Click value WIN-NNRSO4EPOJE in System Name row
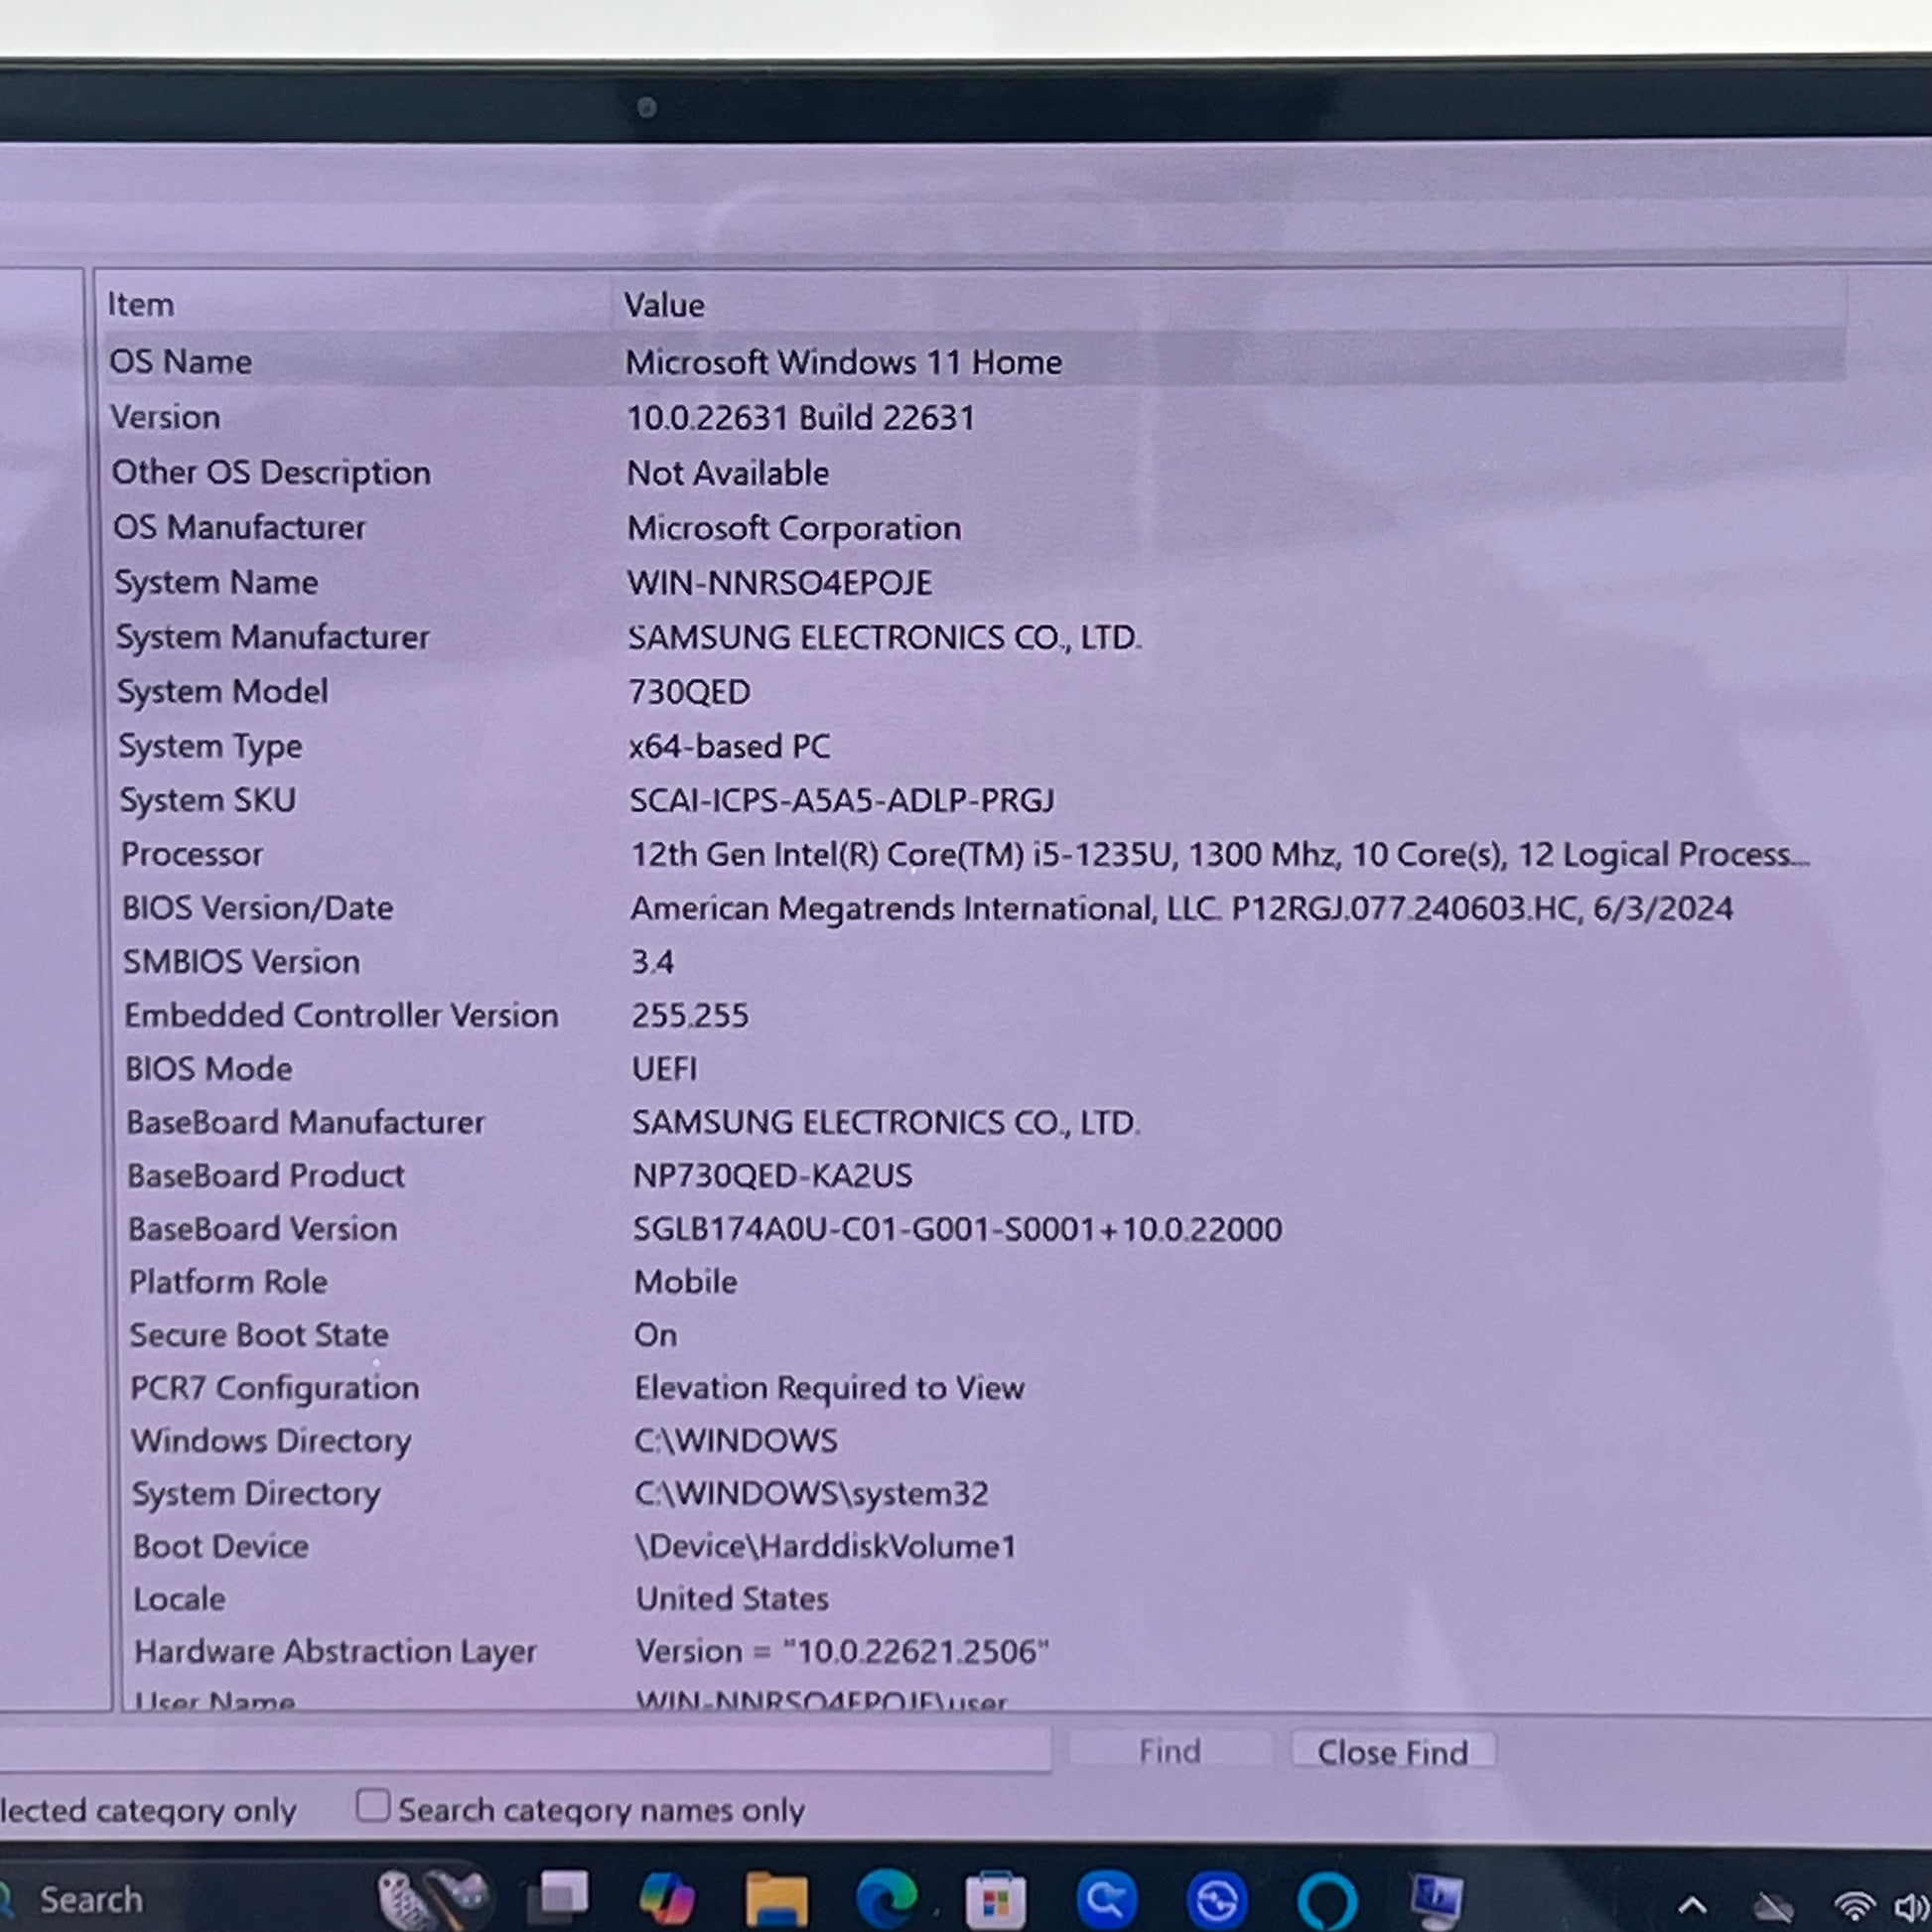This screenshot has width=1932, height=1932. click(779, 582)
